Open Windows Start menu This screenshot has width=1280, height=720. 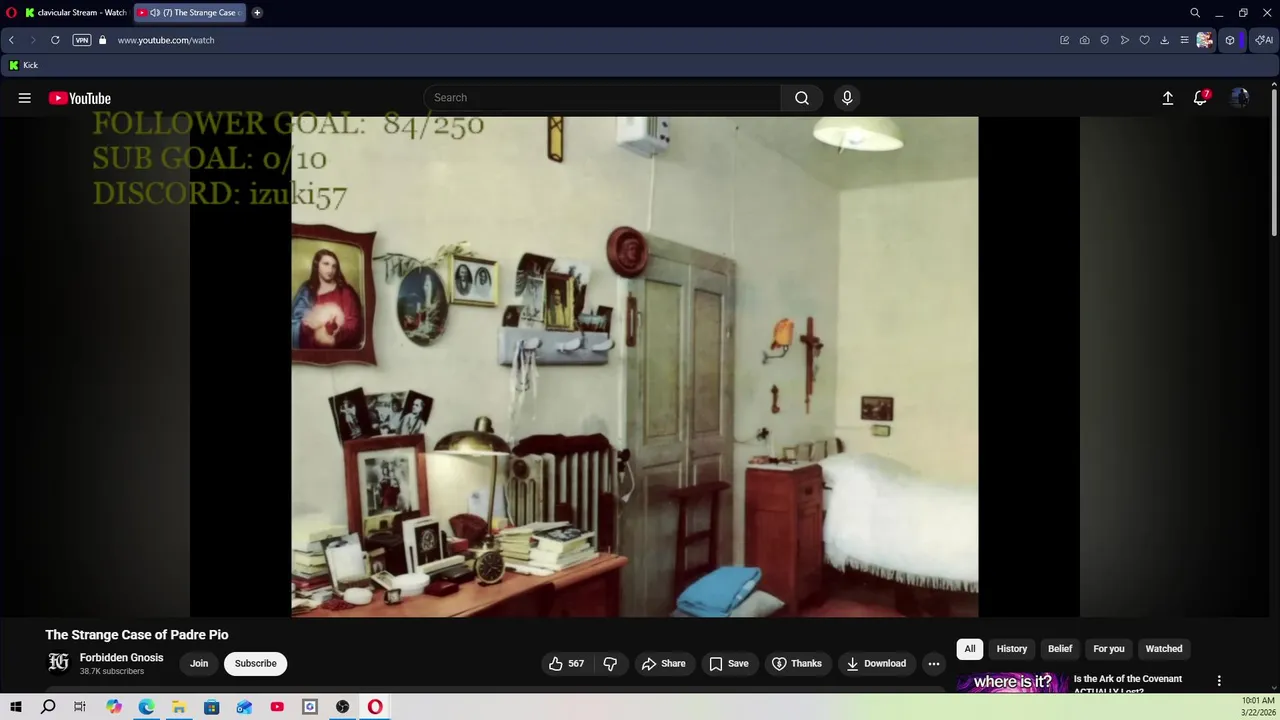coord(16,707)
